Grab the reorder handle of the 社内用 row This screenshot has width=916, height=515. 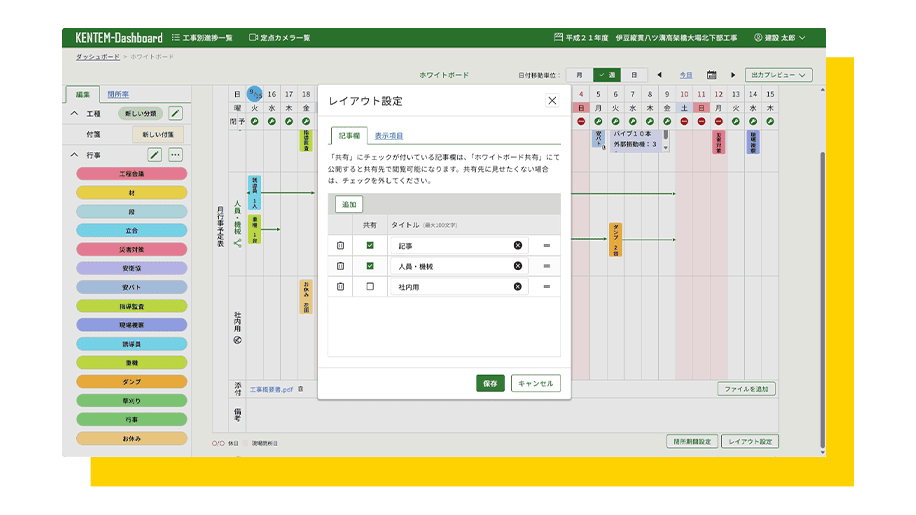(x=547, y=287)
